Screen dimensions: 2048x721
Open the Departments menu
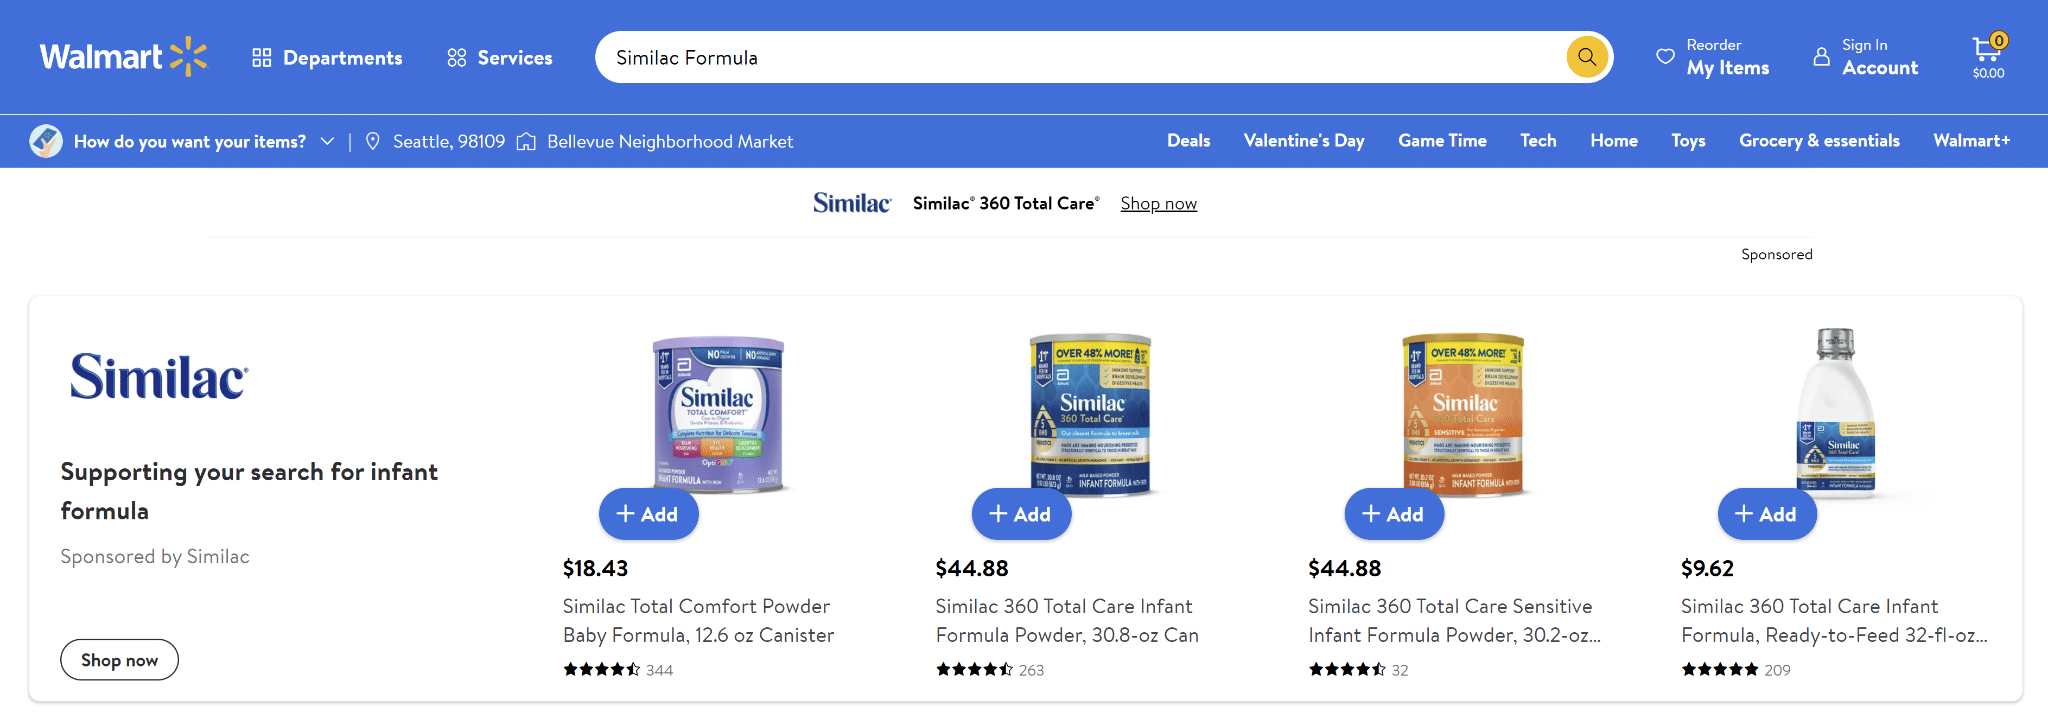click(327, 58)
